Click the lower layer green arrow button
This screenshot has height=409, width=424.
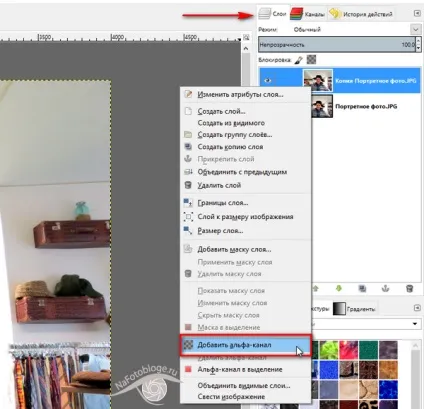point(339,288)
